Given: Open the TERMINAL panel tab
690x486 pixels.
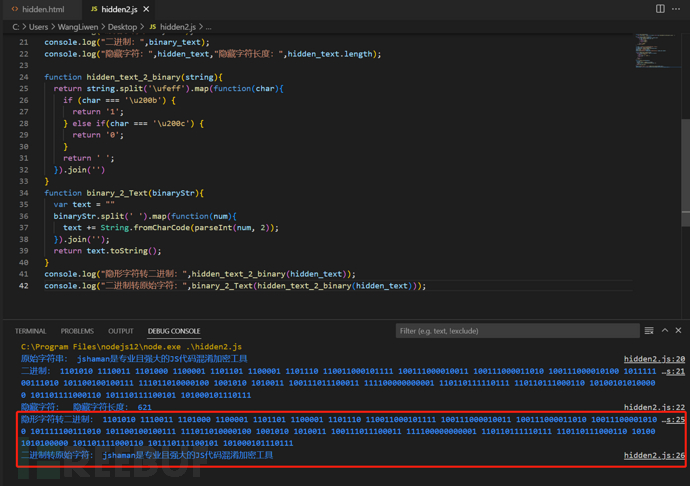Looking at the screenshot, I should 30,331.
